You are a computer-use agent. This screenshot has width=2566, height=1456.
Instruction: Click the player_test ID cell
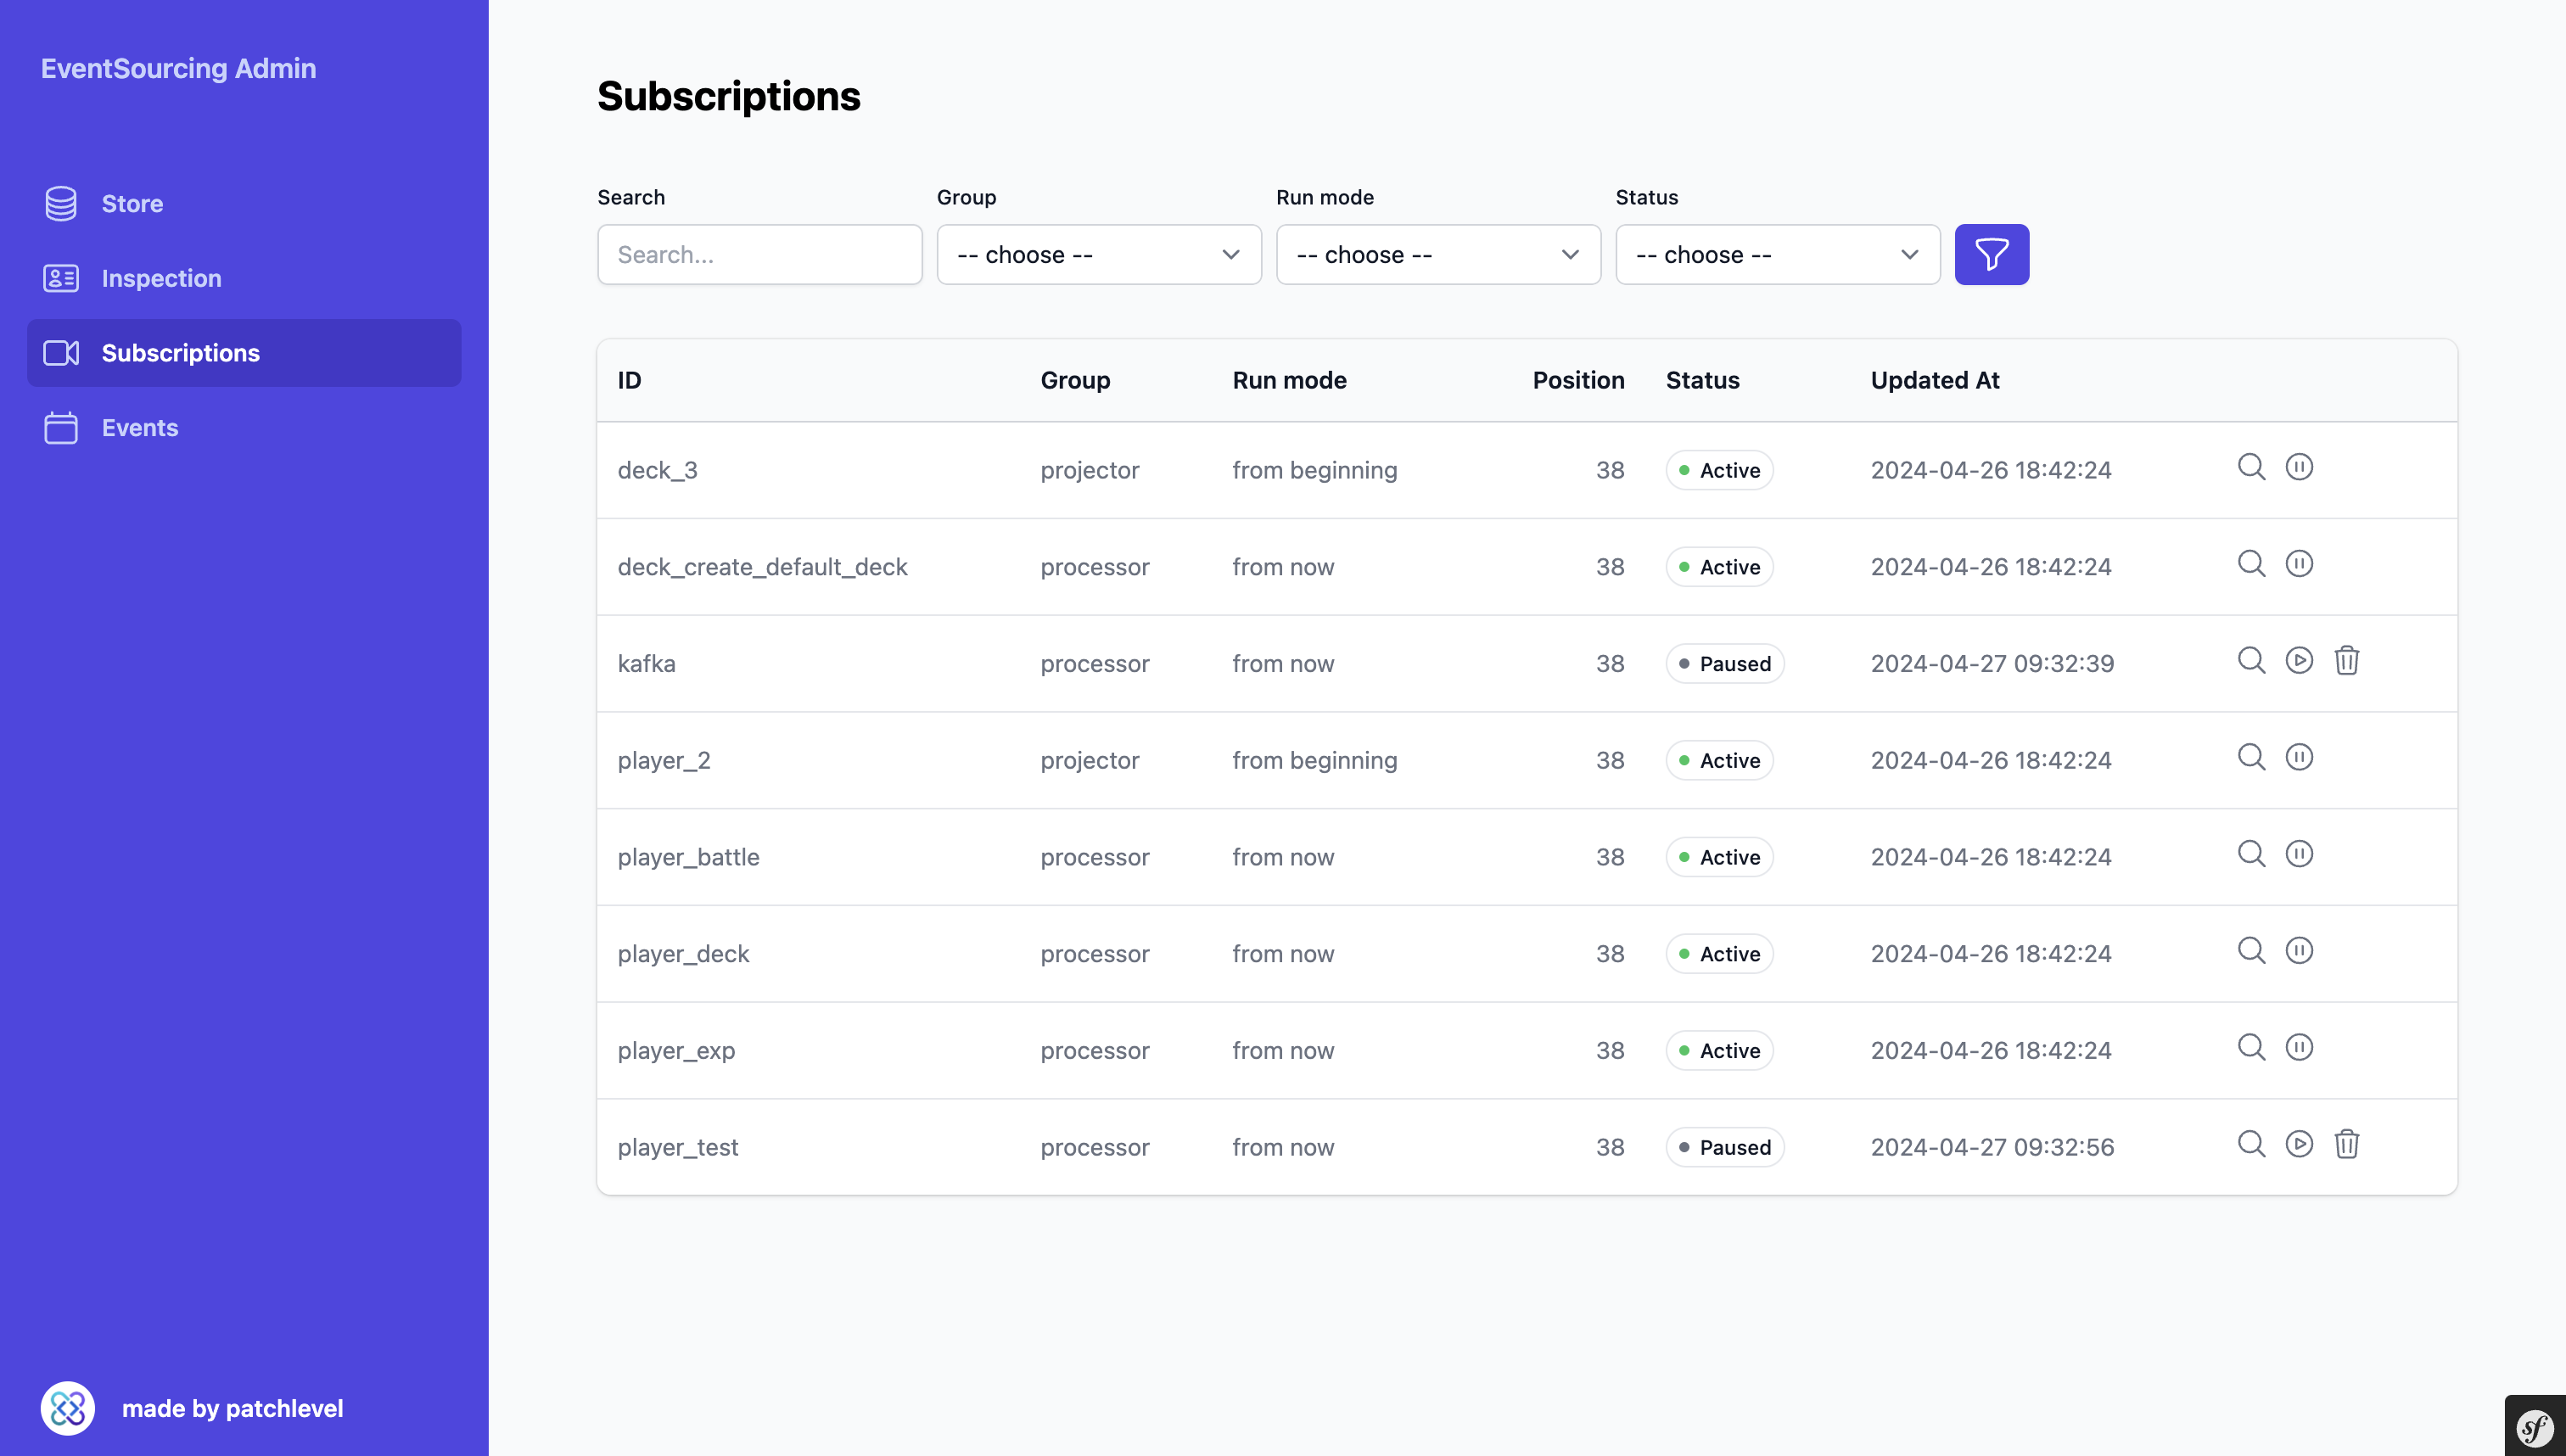677,1147
